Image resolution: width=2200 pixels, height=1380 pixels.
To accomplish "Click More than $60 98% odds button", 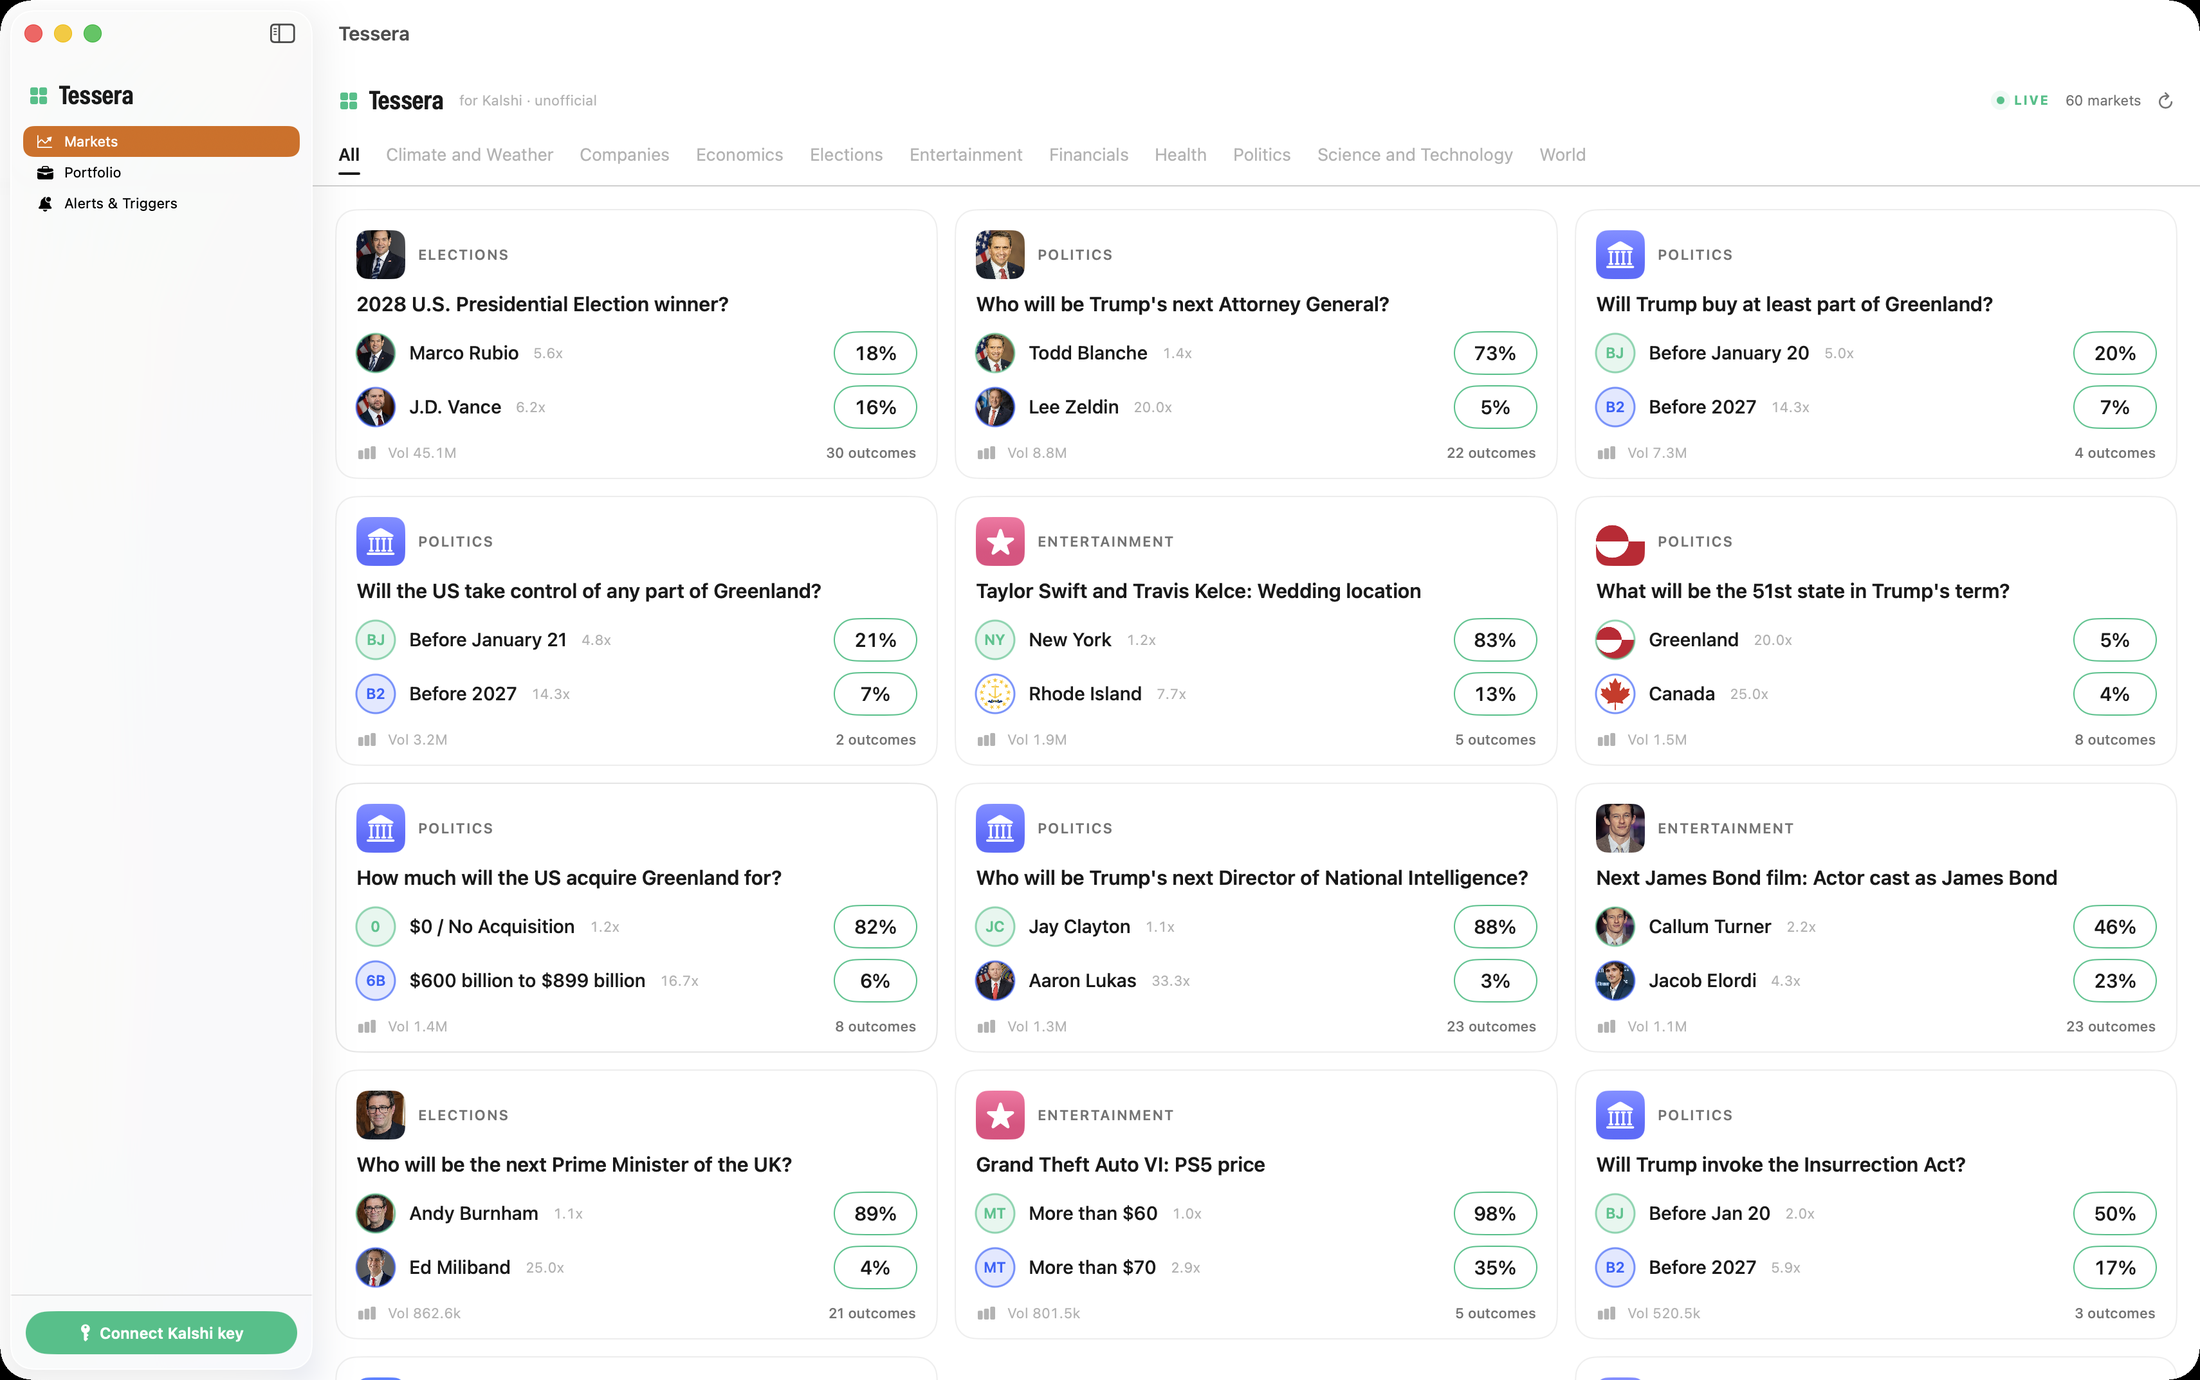I will click(1495, 1214).
